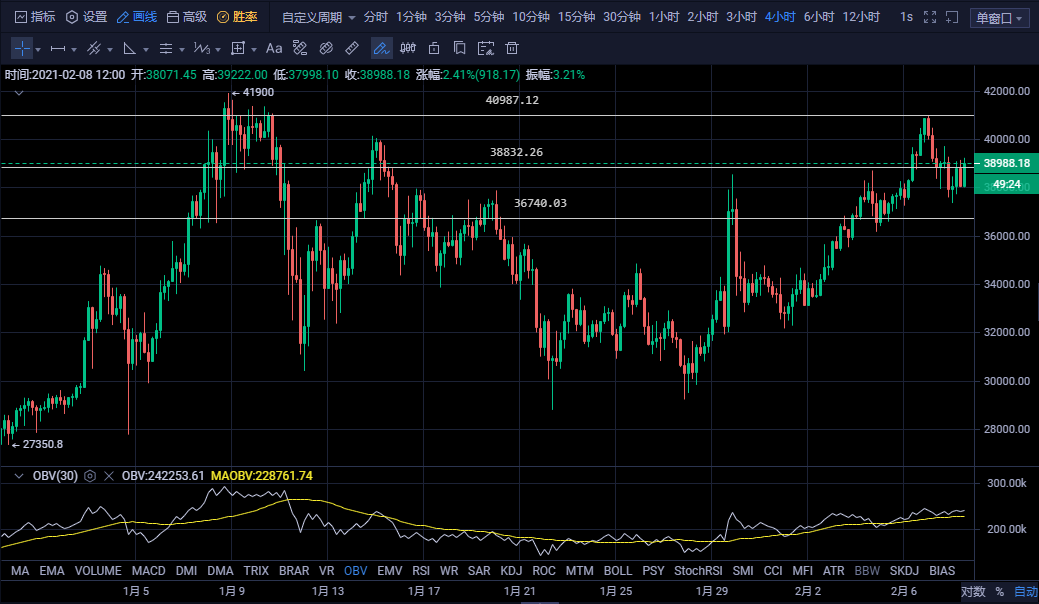
Task: Select the crosshair cursor tool
Action: 22,48
